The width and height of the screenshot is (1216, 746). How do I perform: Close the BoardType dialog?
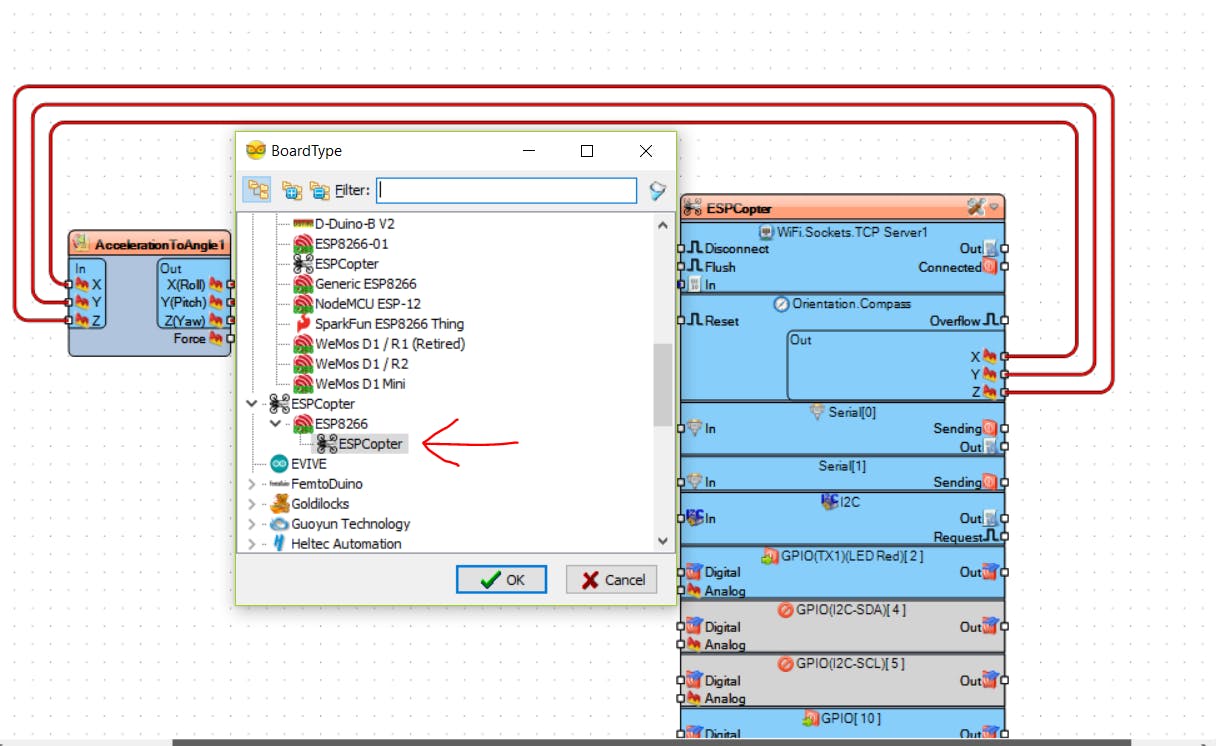(x=646, y=151)
